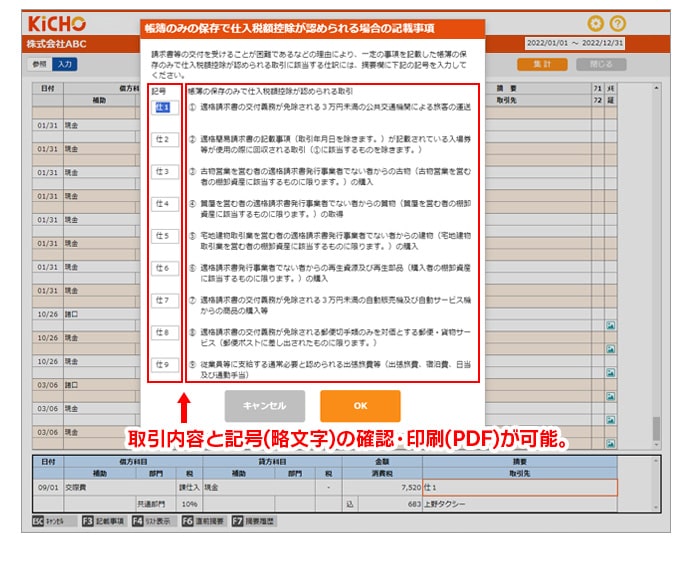693x563 pixels.
Task: Click the fiscal period 2022/01/01～2022/12/31 field
Action: pyautogui.click(x=575, y=43)
